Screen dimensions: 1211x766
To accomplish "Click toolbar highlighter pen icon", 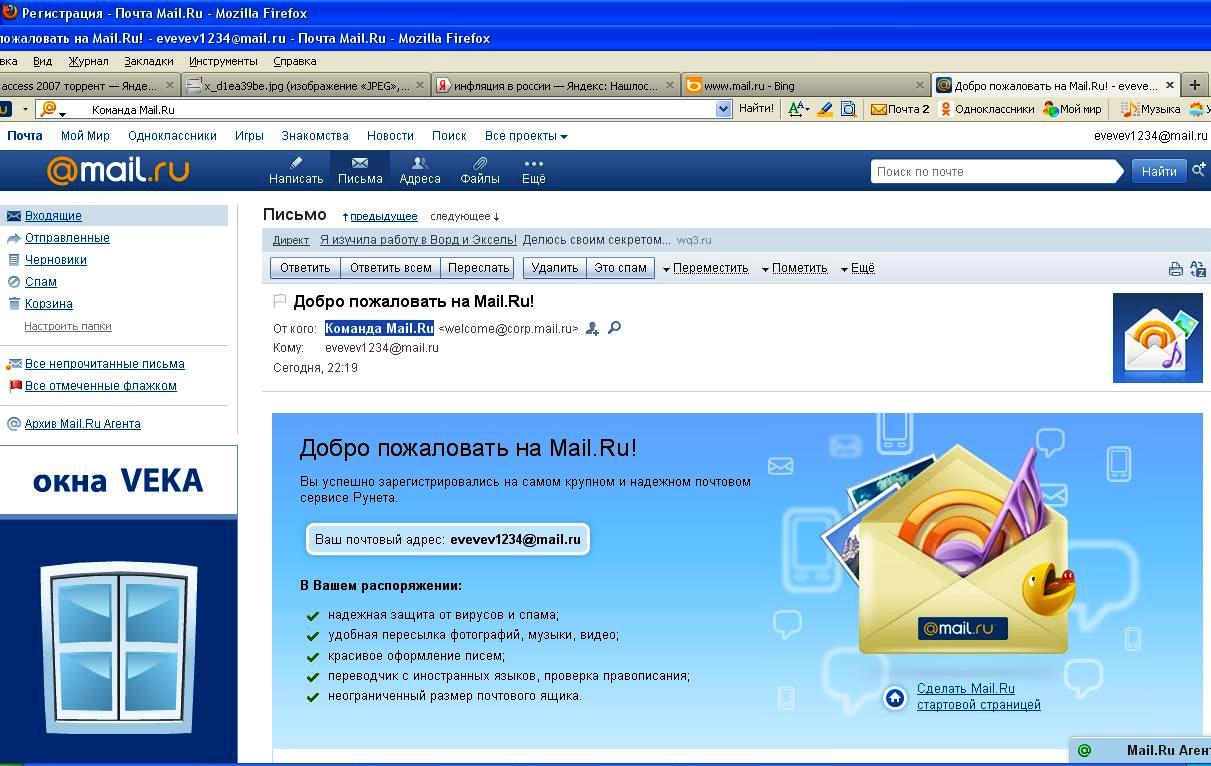I will click(x=826, y=109).
